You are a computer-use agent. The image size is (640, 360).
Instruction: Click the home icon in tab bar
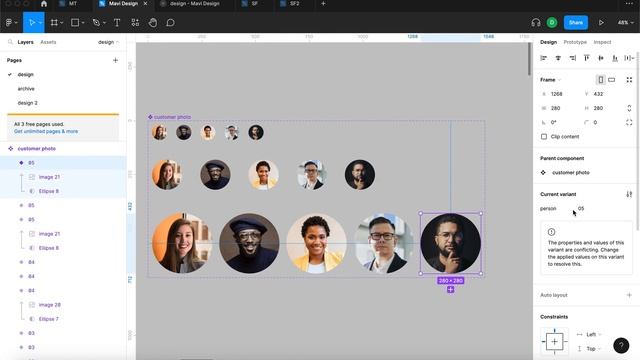point(44,4)
